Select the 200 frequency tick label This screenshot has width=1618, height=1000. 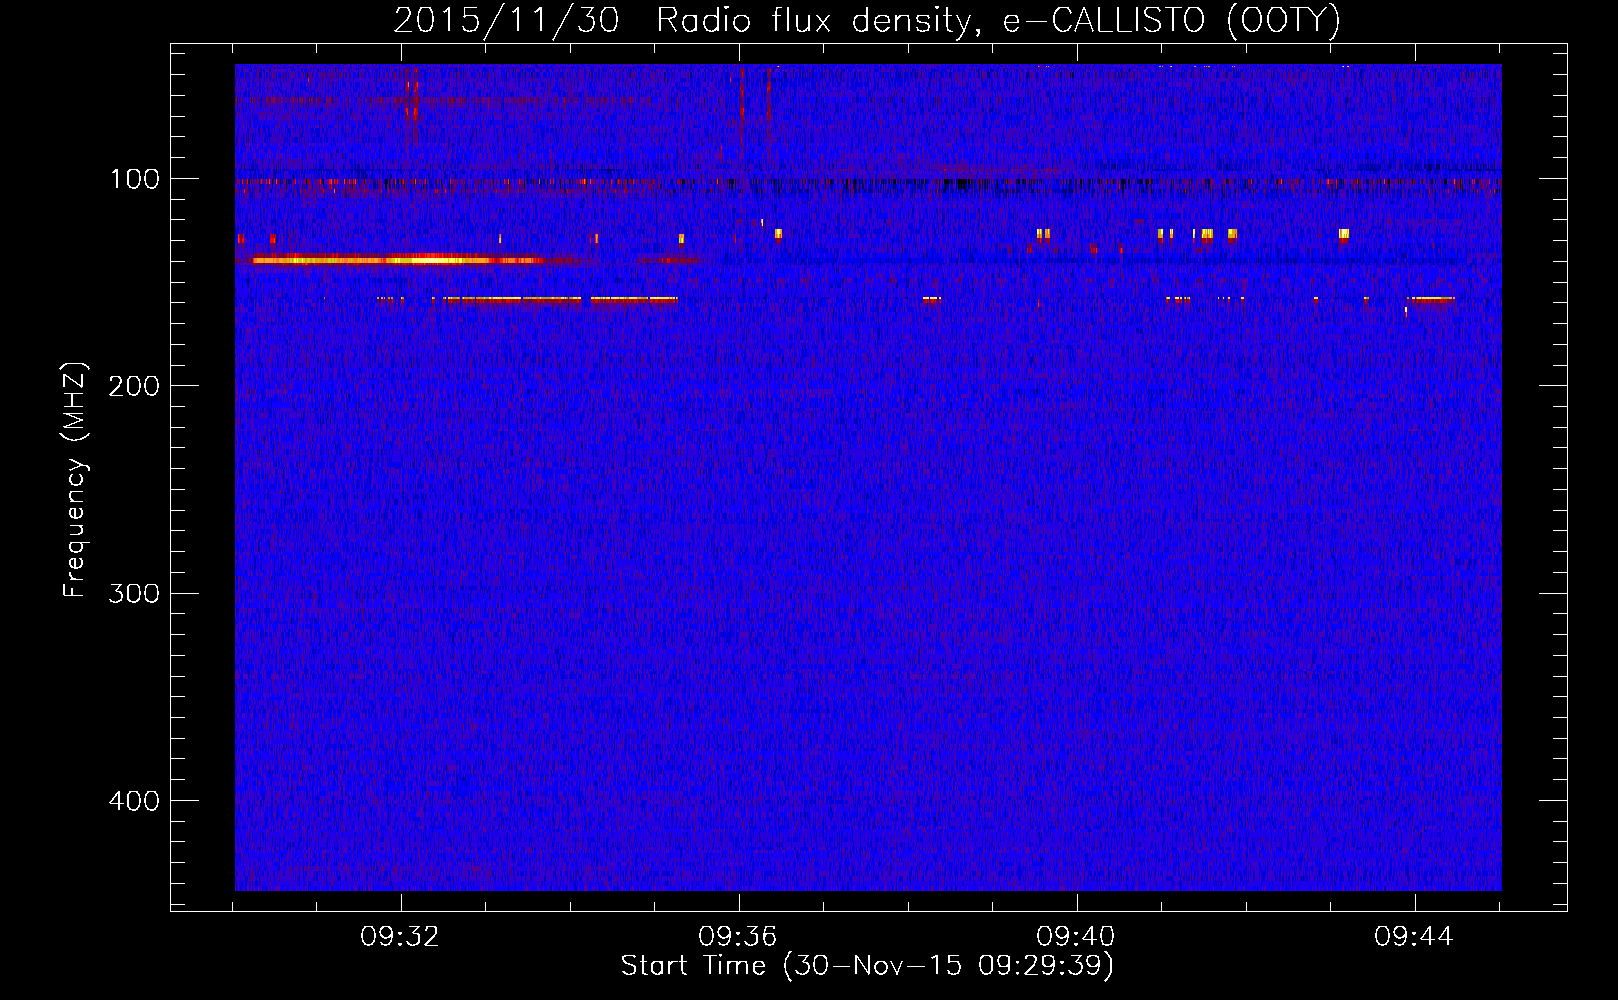click(134, 386)
